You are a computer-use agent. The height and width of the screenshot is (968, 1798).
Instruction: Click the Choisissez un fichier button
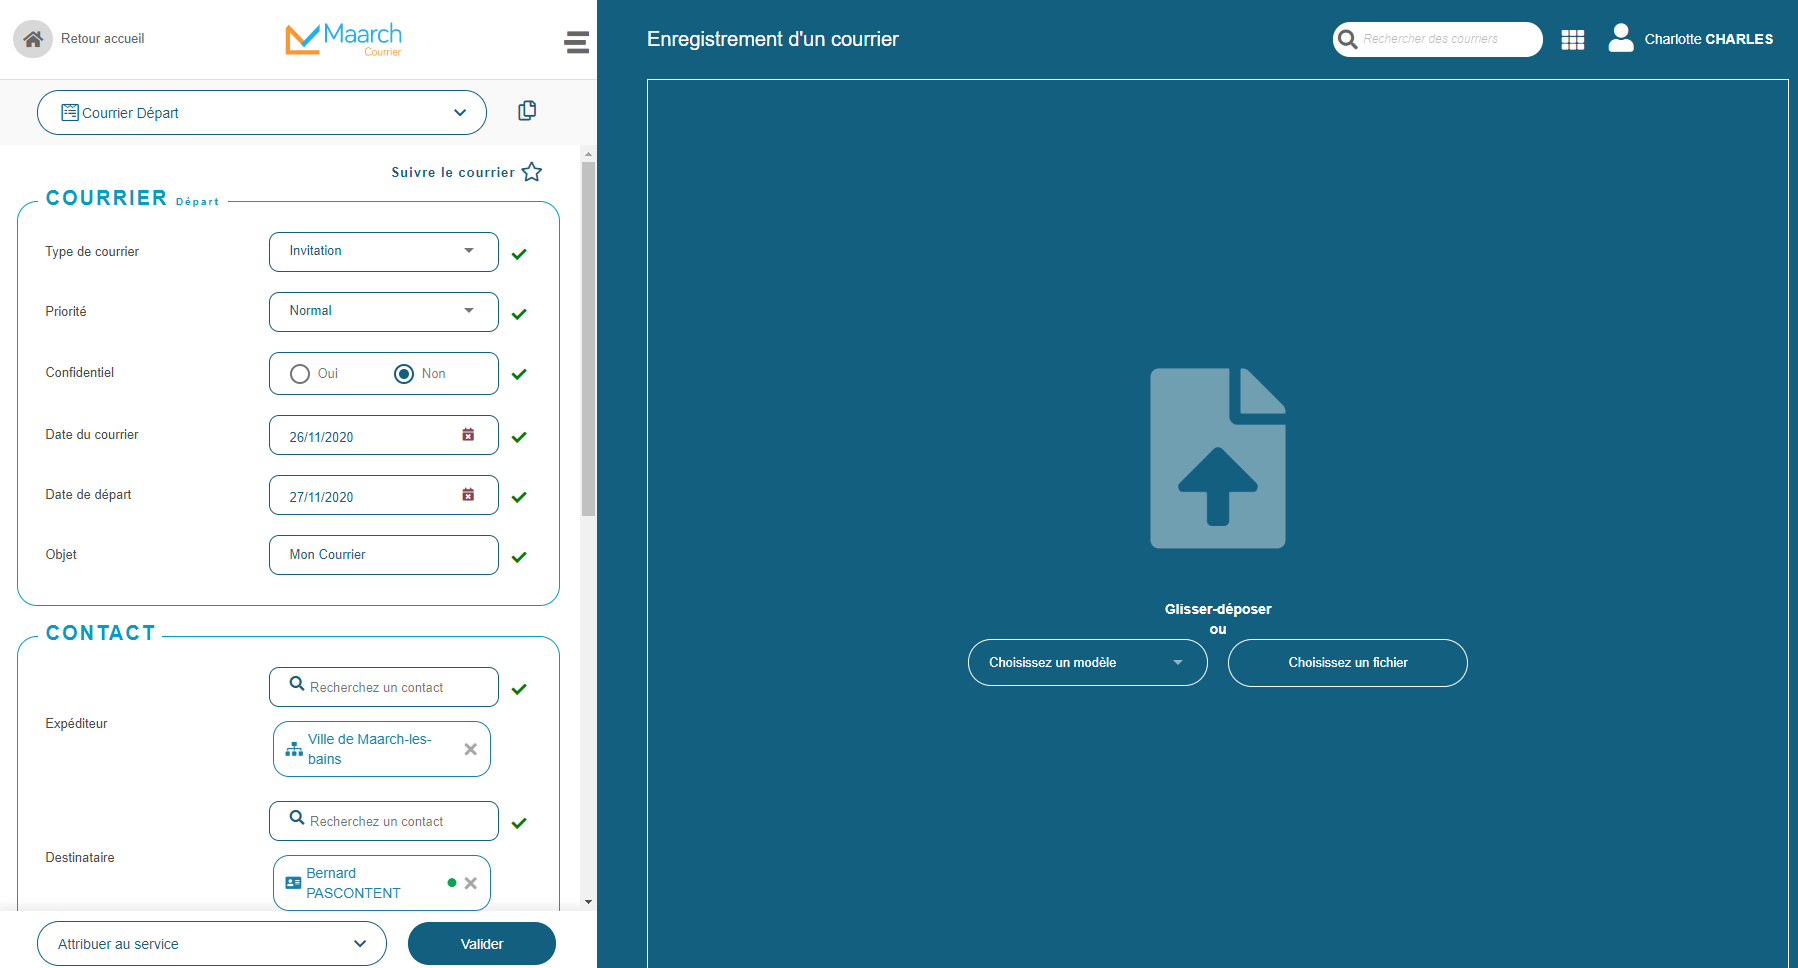point(1348,663)
